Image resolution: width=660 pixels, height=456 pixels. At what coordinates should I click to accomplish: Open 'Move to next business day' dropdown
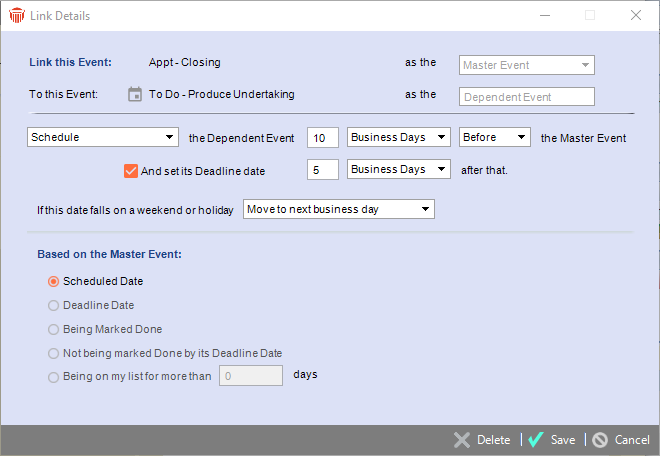[339, 209]
